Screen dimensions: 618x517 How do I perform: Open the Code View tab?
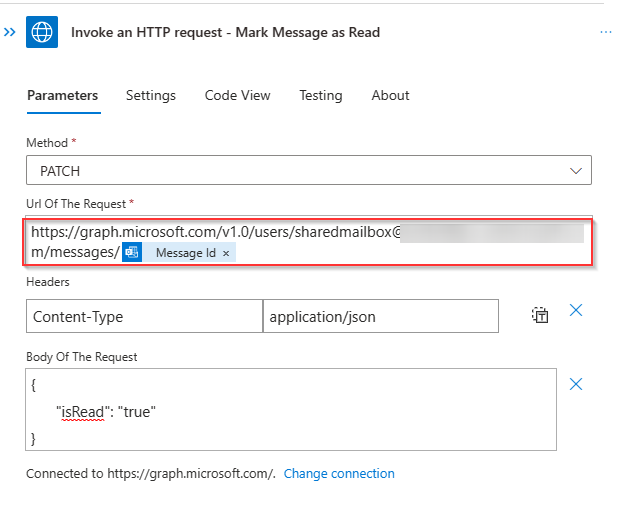tap(238, 95)
